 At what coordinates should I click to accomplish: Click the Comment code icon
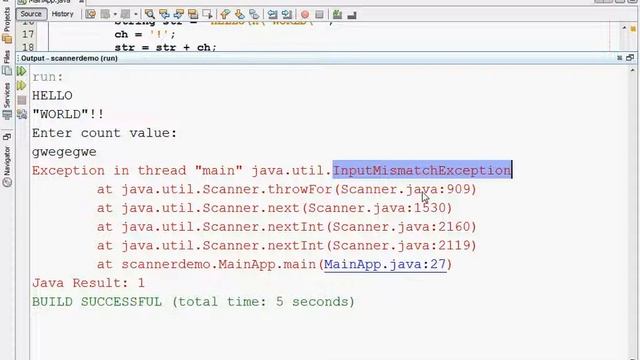pyautogui.click(x=337, y=15)
